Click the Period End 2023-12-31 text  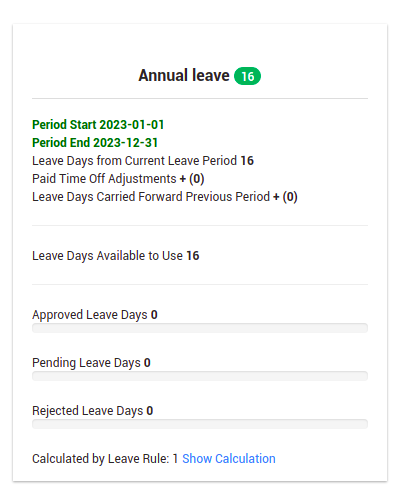[x=95, y=143]
